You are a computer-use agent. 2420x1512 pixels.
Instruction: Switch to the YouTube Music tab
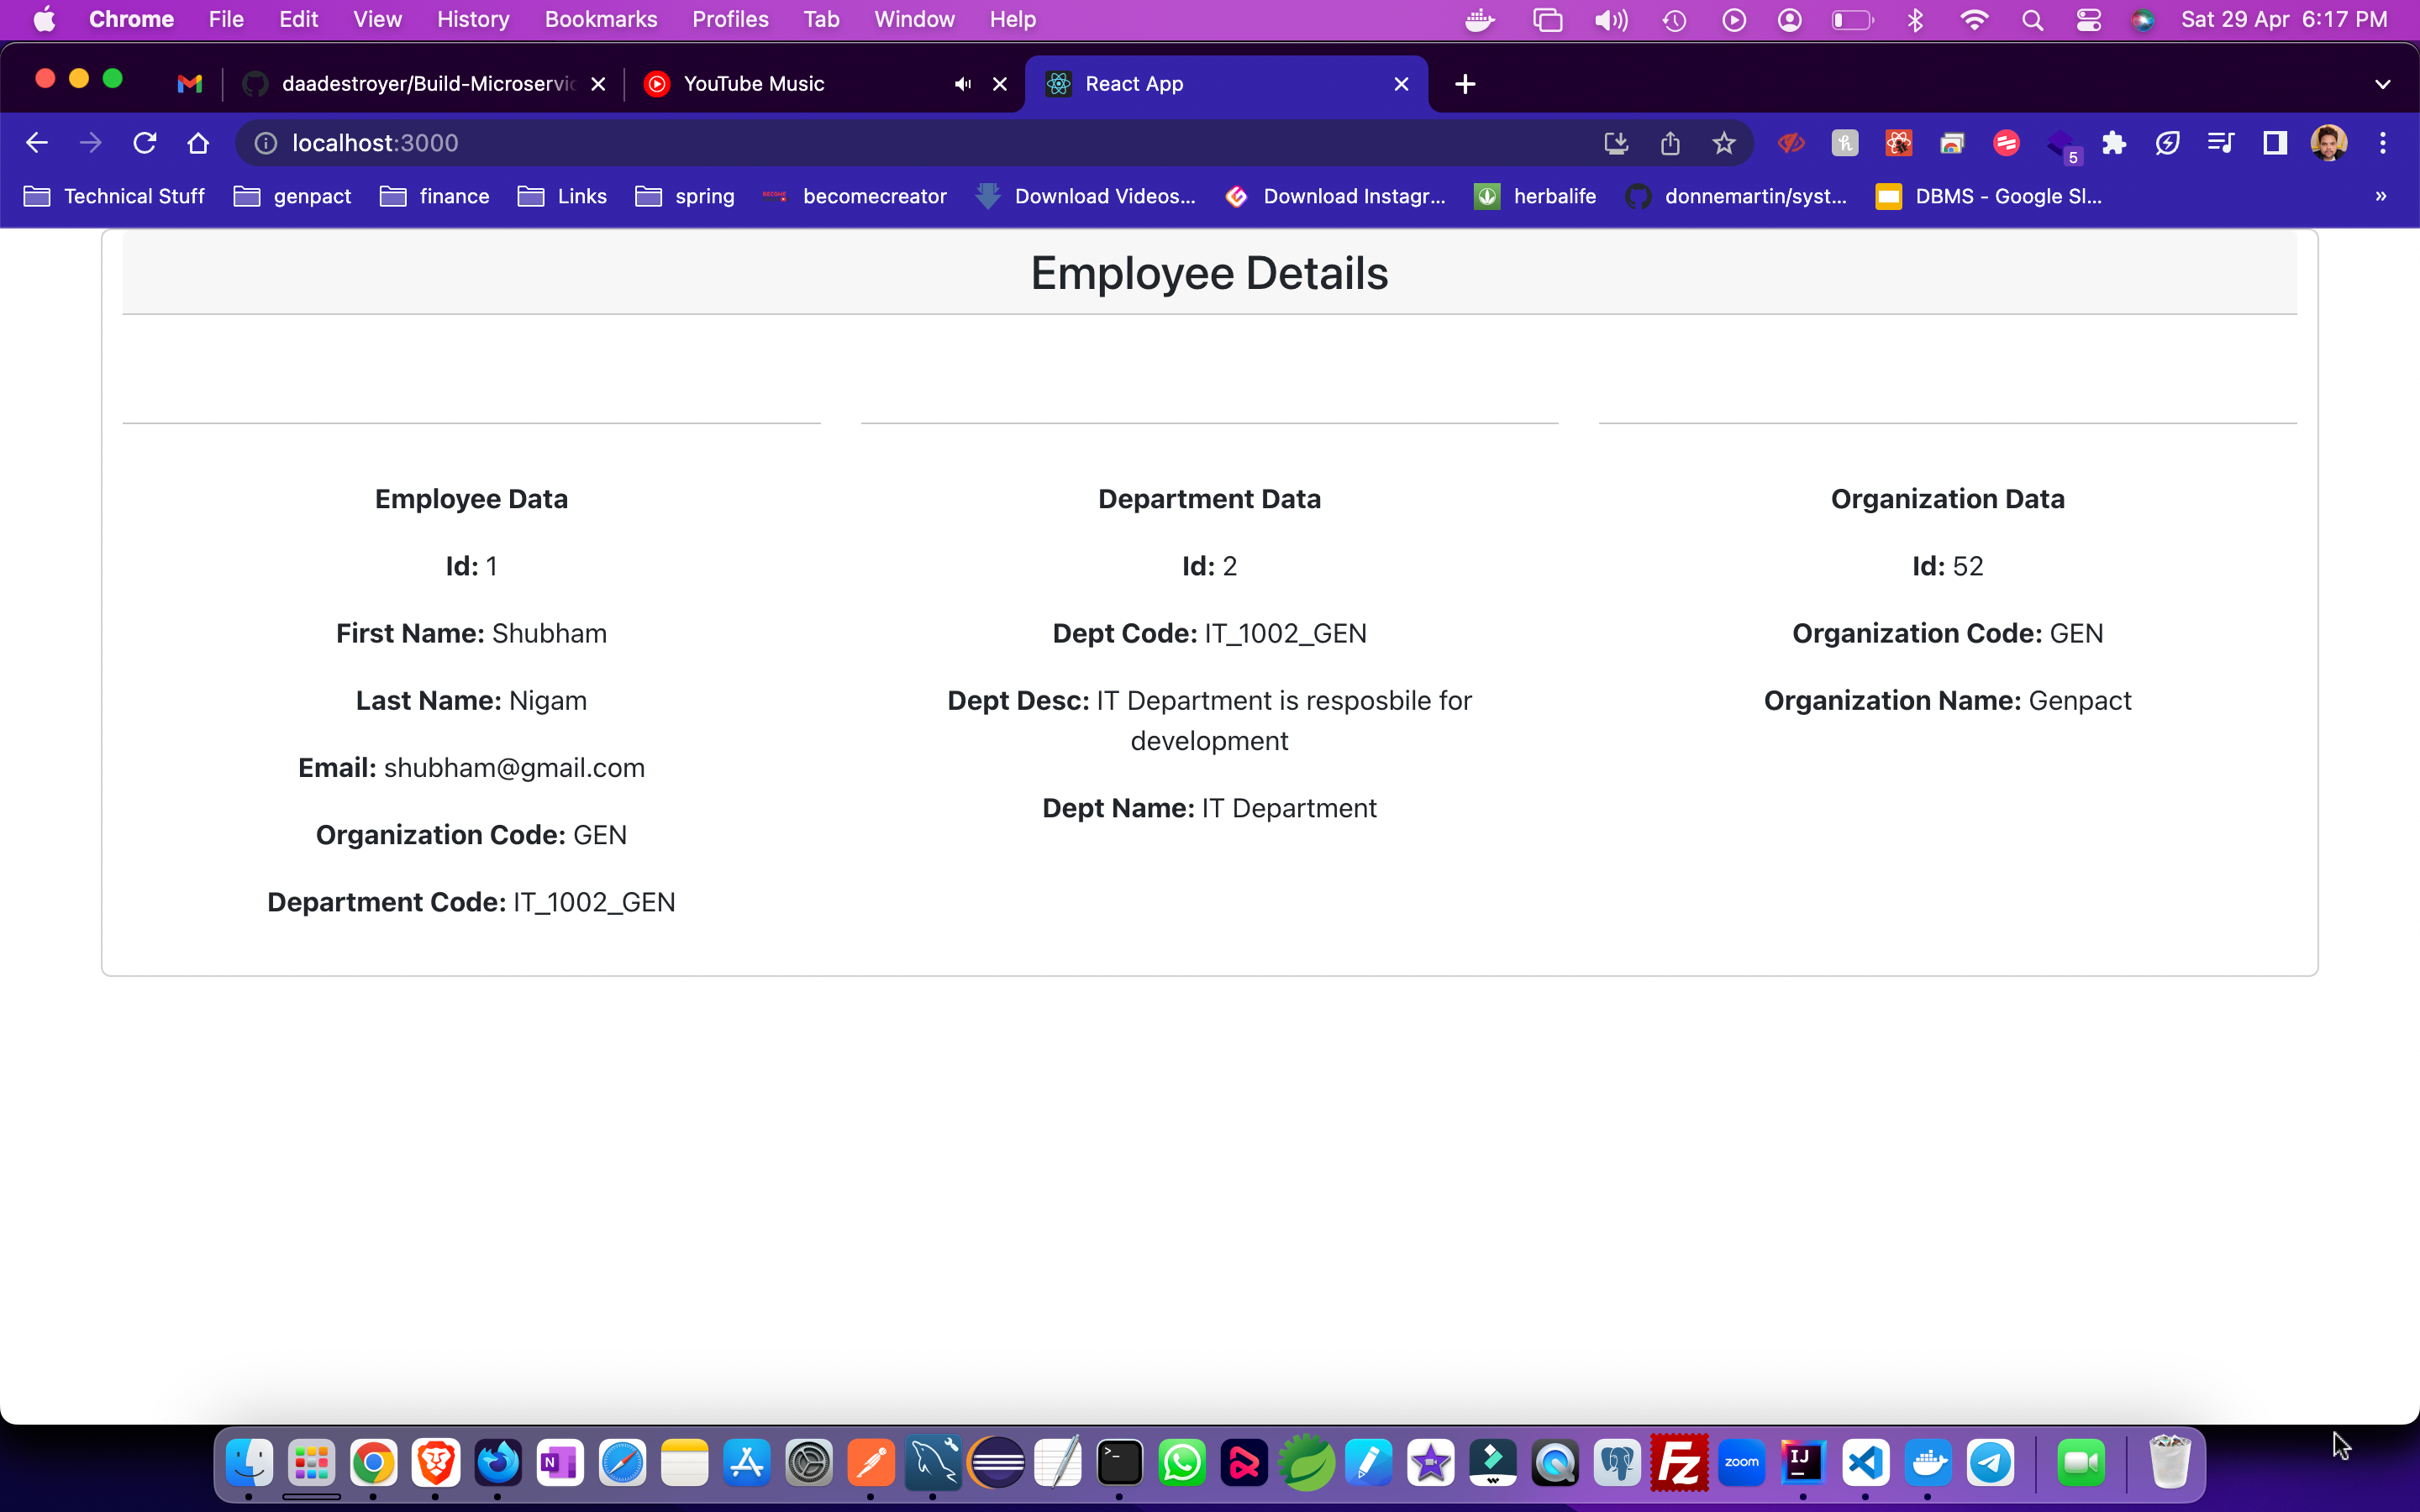[754, 84]
